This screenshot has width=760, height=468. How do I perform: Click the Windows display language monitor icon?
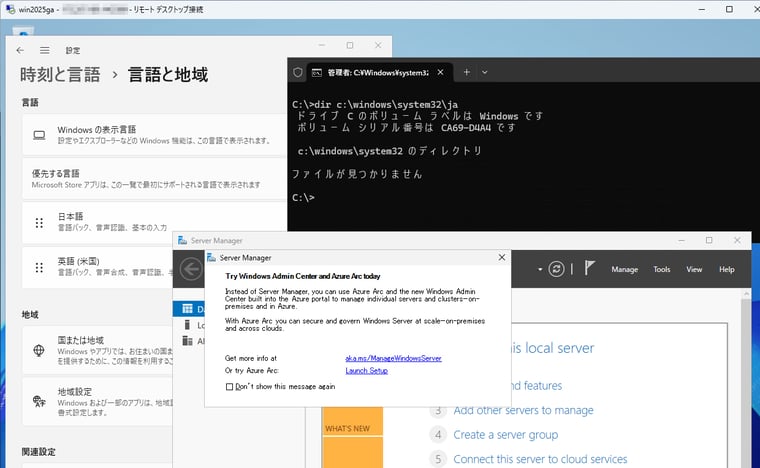pyautogui.click(x=39, y=135)
